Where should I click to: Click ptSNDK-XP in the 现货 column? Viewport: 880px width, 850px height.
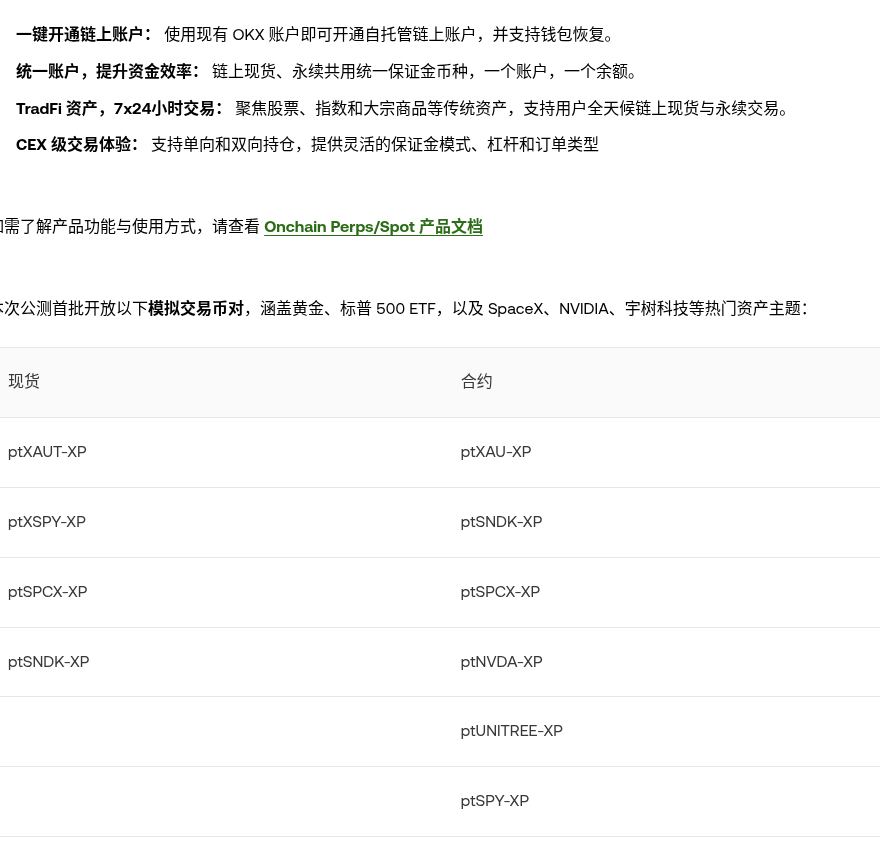pos(48,662)
